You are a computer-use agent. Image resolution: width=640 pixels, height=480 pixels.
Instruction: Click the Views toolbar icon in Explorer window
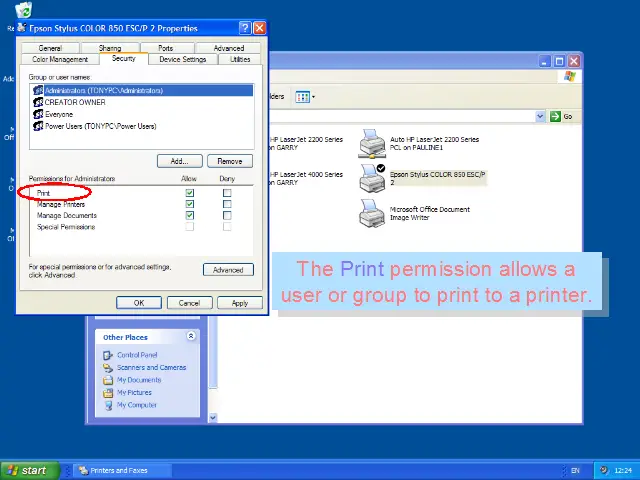click(302, 97)
